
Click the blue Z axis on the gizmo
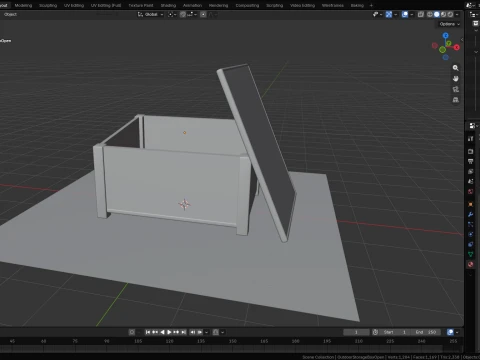pos(446,35)
